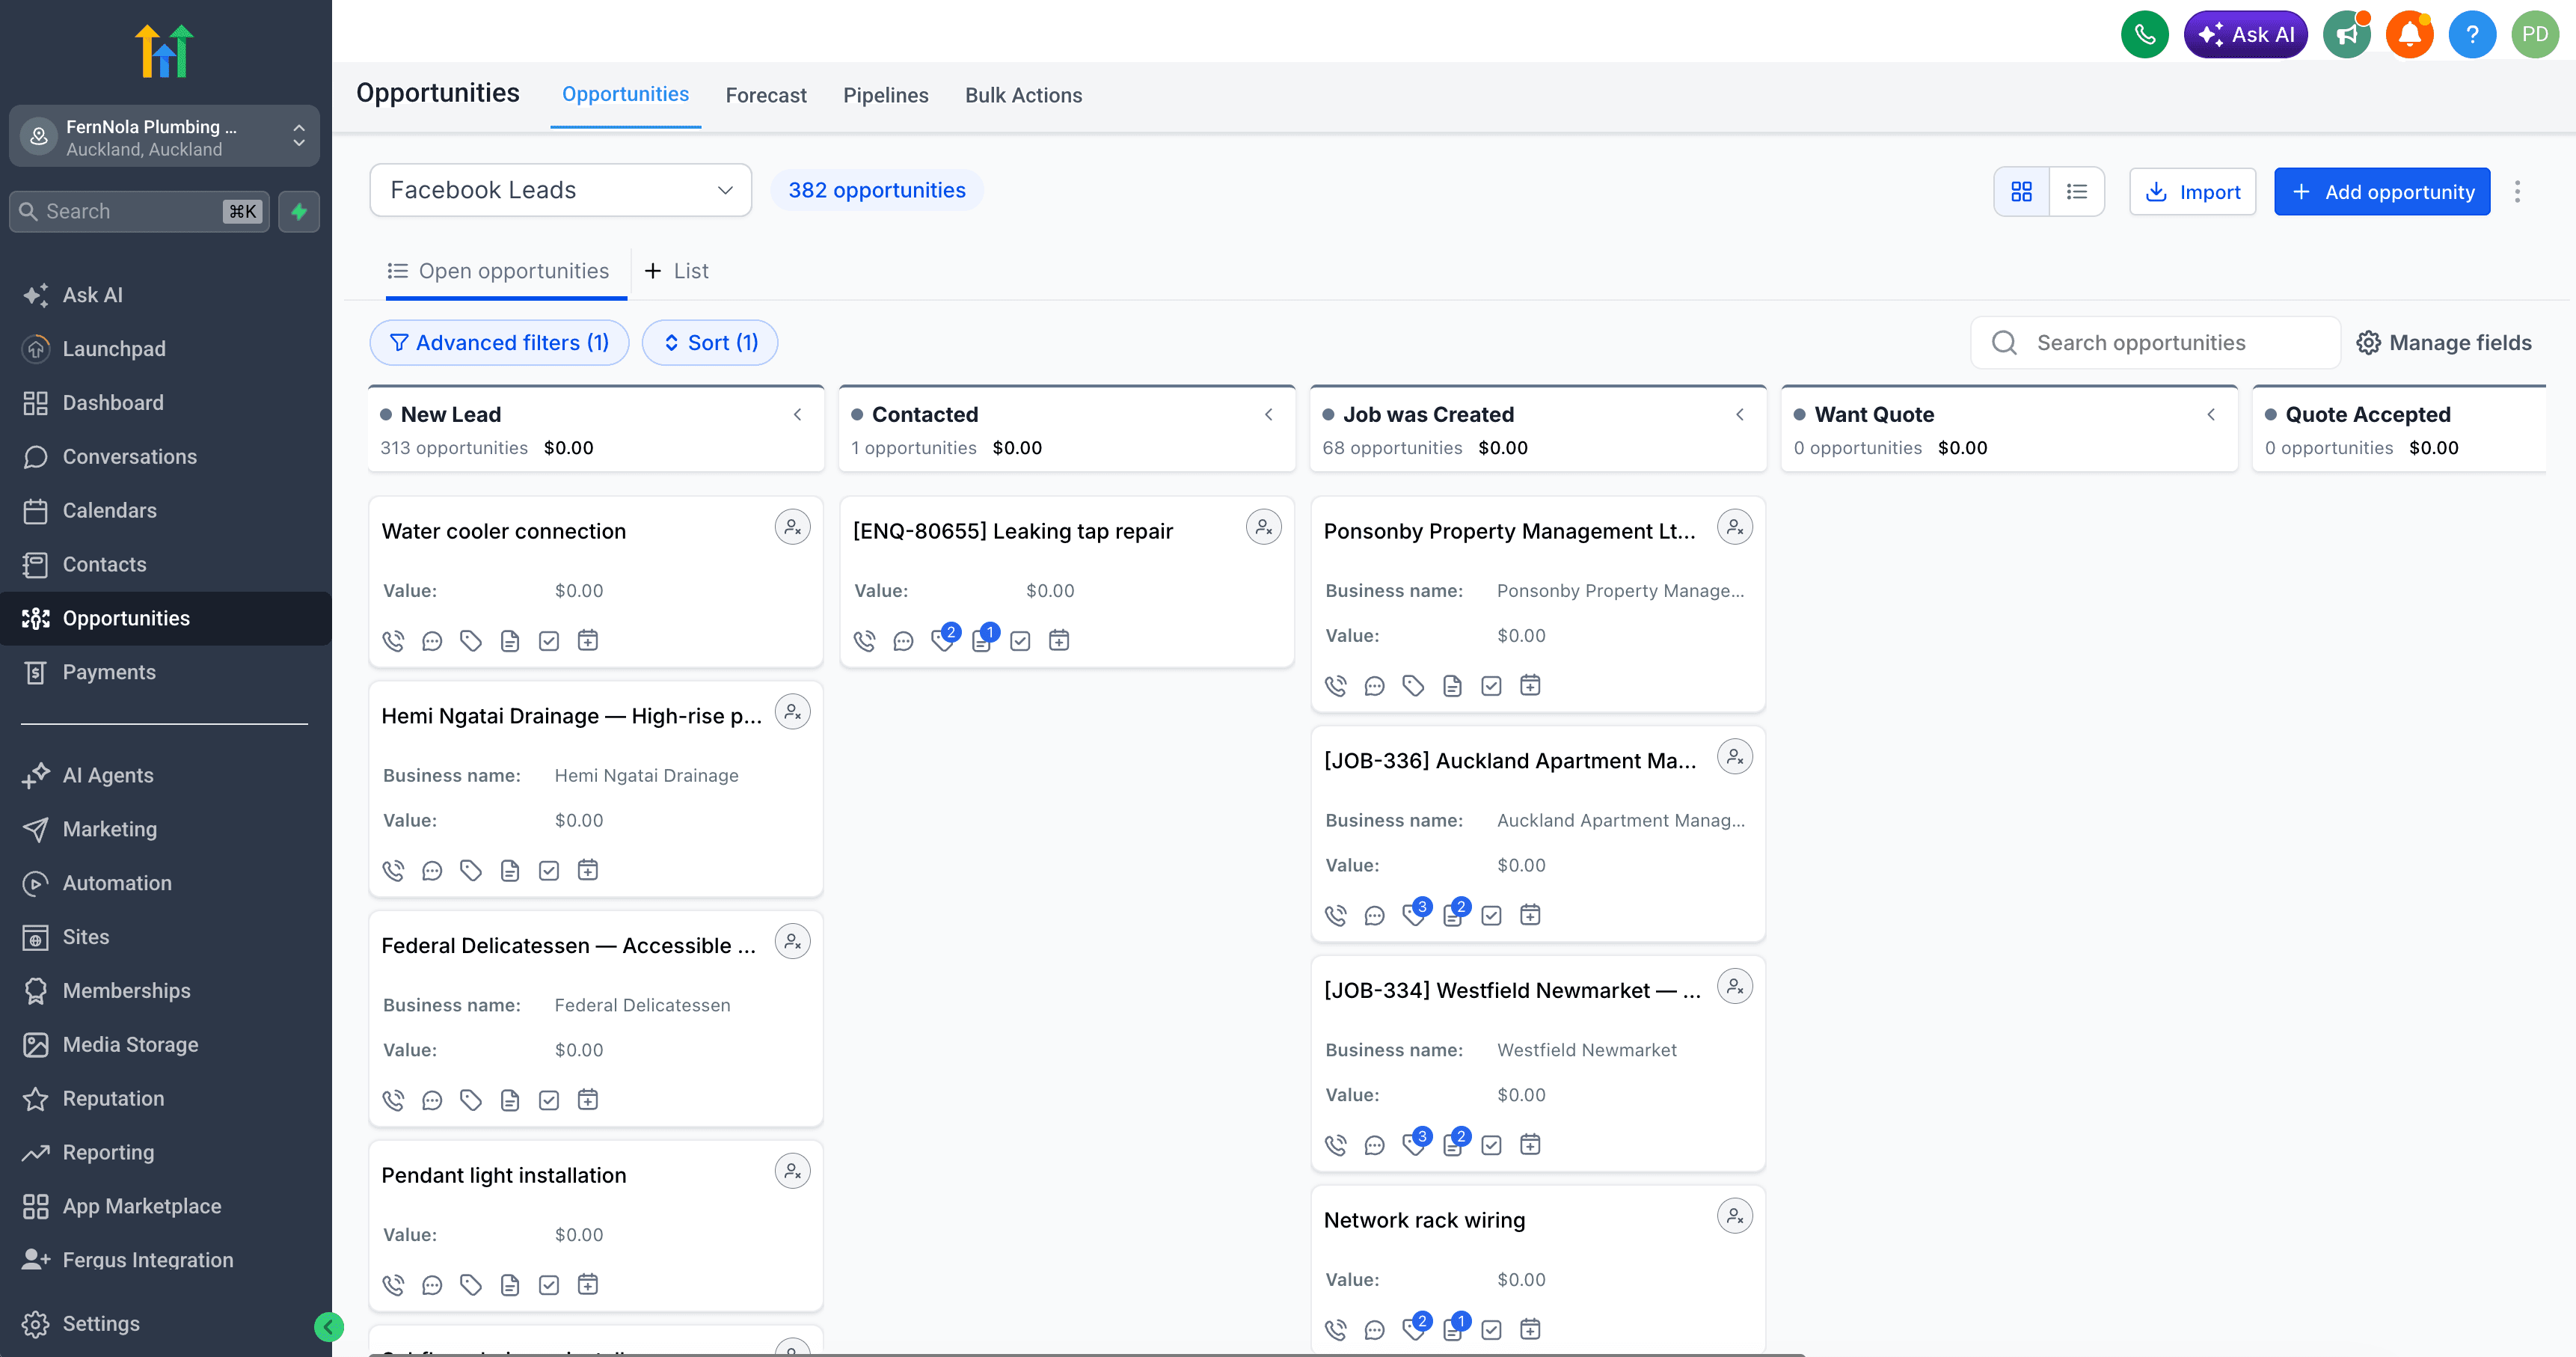Open messages on Federal Delicatessen card
This screenshot has height=1357, width=2576.
432,1101
